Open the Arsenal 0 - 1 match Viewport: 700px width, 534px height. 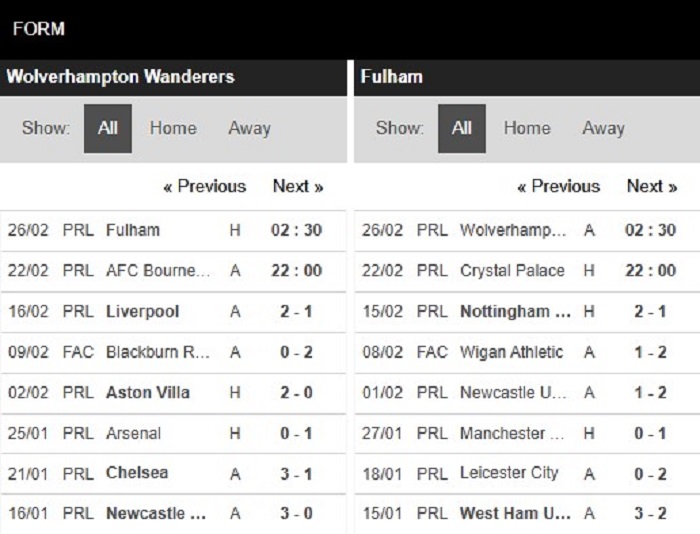click(173, 434)
